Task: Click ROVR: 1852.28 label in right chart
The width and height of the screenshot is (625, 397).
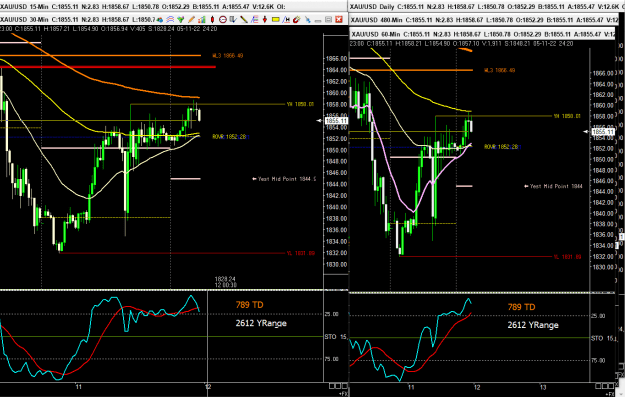Action: coord(502,147)
